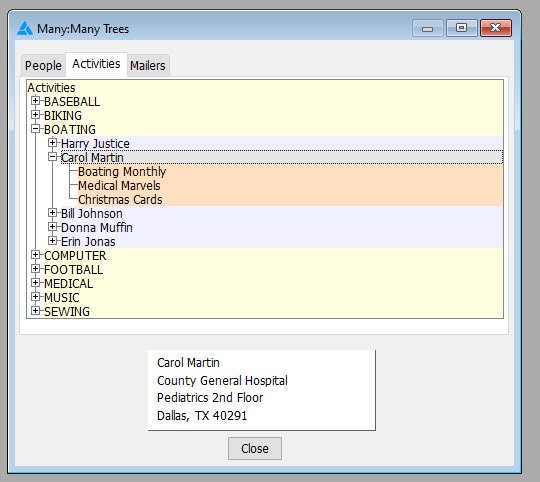
Task: Select the Christmas Cards mailer item
Action: [120, 200]
